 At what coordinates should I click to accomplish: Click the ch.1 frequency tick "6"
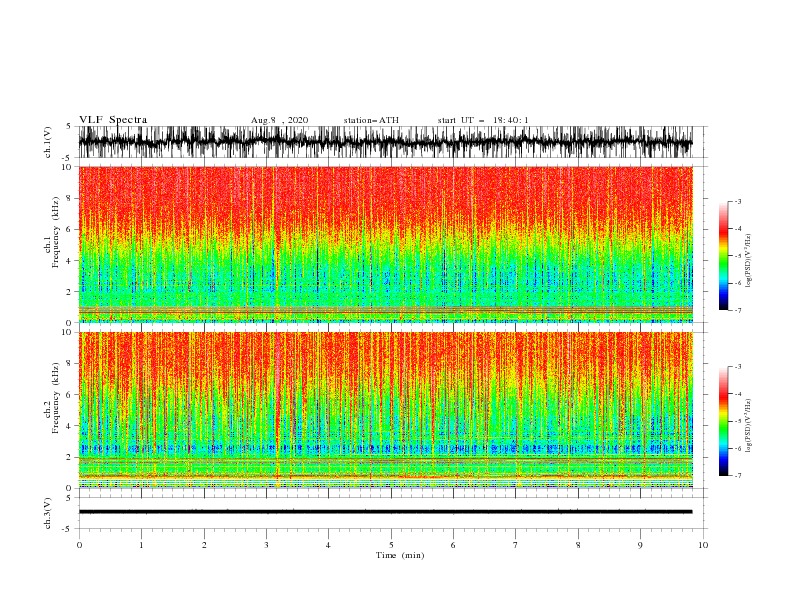(70, 230)
